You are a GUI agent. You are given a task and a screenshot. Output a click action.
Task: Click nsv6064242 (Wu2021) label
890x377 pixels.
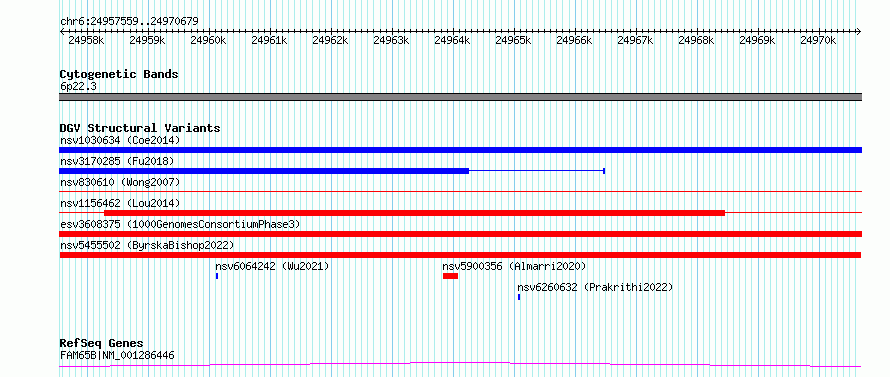272,266
